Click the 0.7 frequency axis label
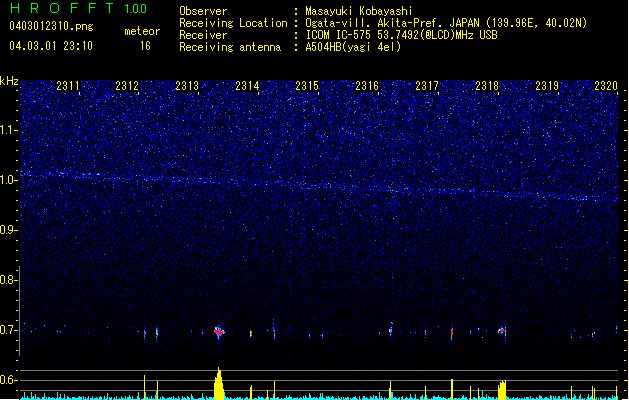 pos(8,330)
